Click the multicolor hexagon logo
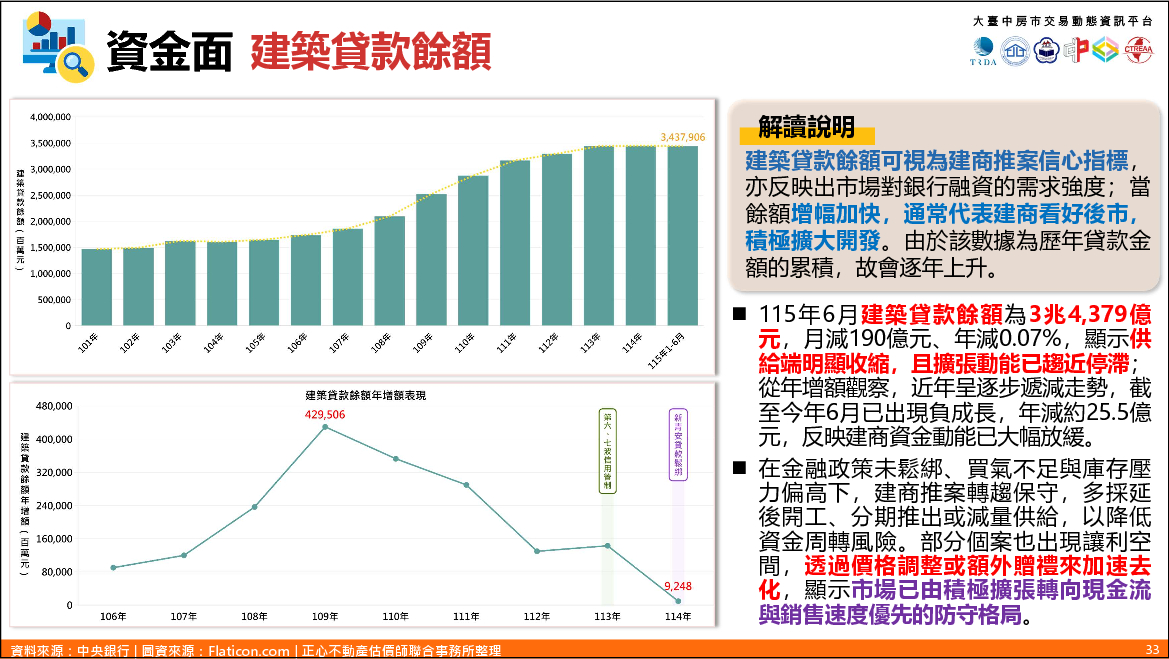Screen dimensions: 1169x659 click(x=1106, y=50)
